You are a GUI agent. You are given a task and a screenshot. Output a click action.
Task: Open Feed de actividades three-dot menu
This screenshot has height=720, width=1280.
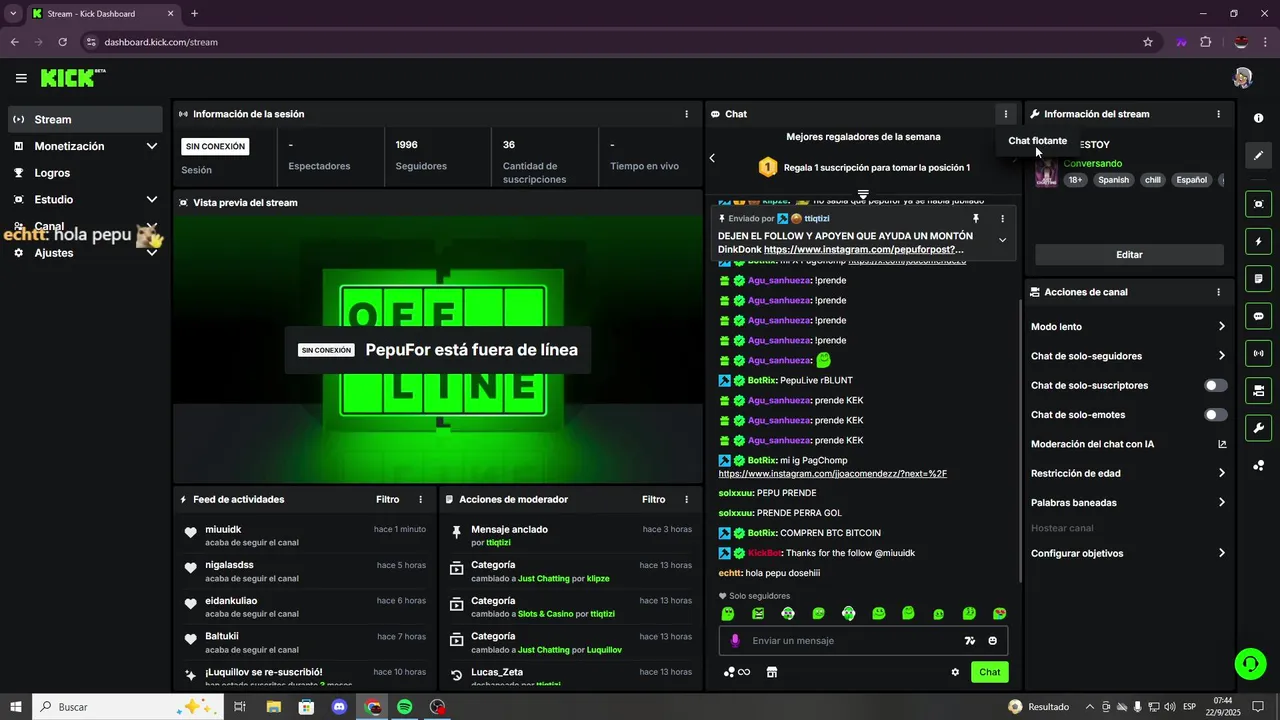click(420, 499)
